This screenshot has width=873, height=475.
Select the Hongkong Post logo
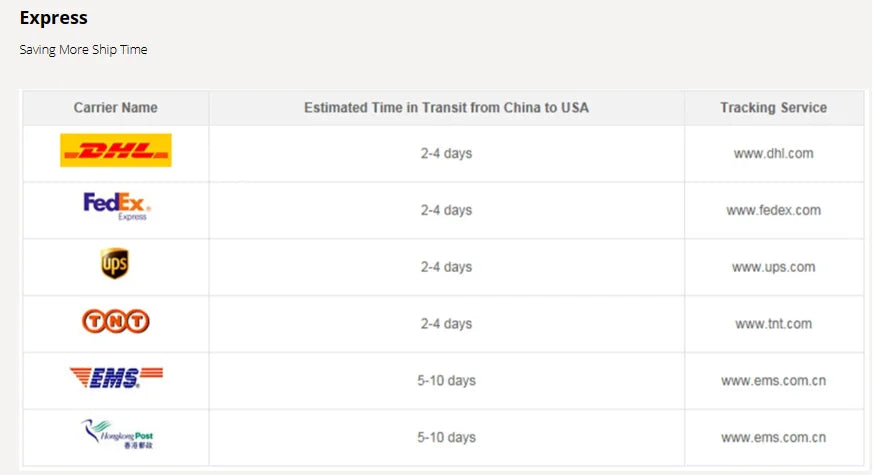point(116,434)
